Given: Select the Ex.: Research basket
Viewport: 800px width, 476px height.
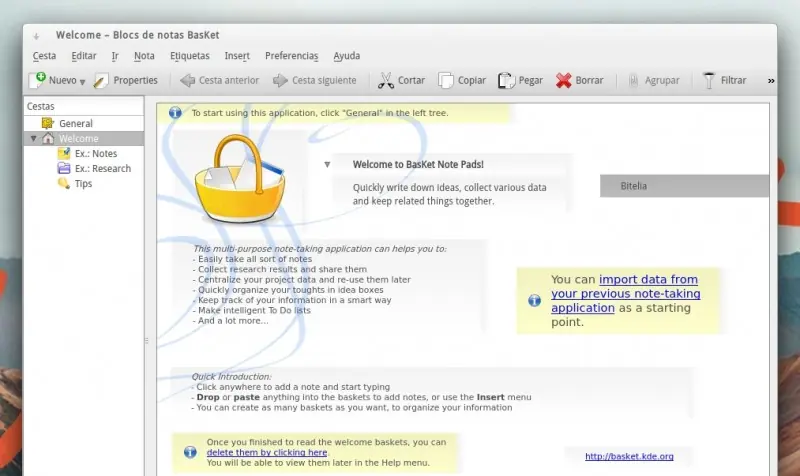Looking at the screenshot, I should coord(103,168).
